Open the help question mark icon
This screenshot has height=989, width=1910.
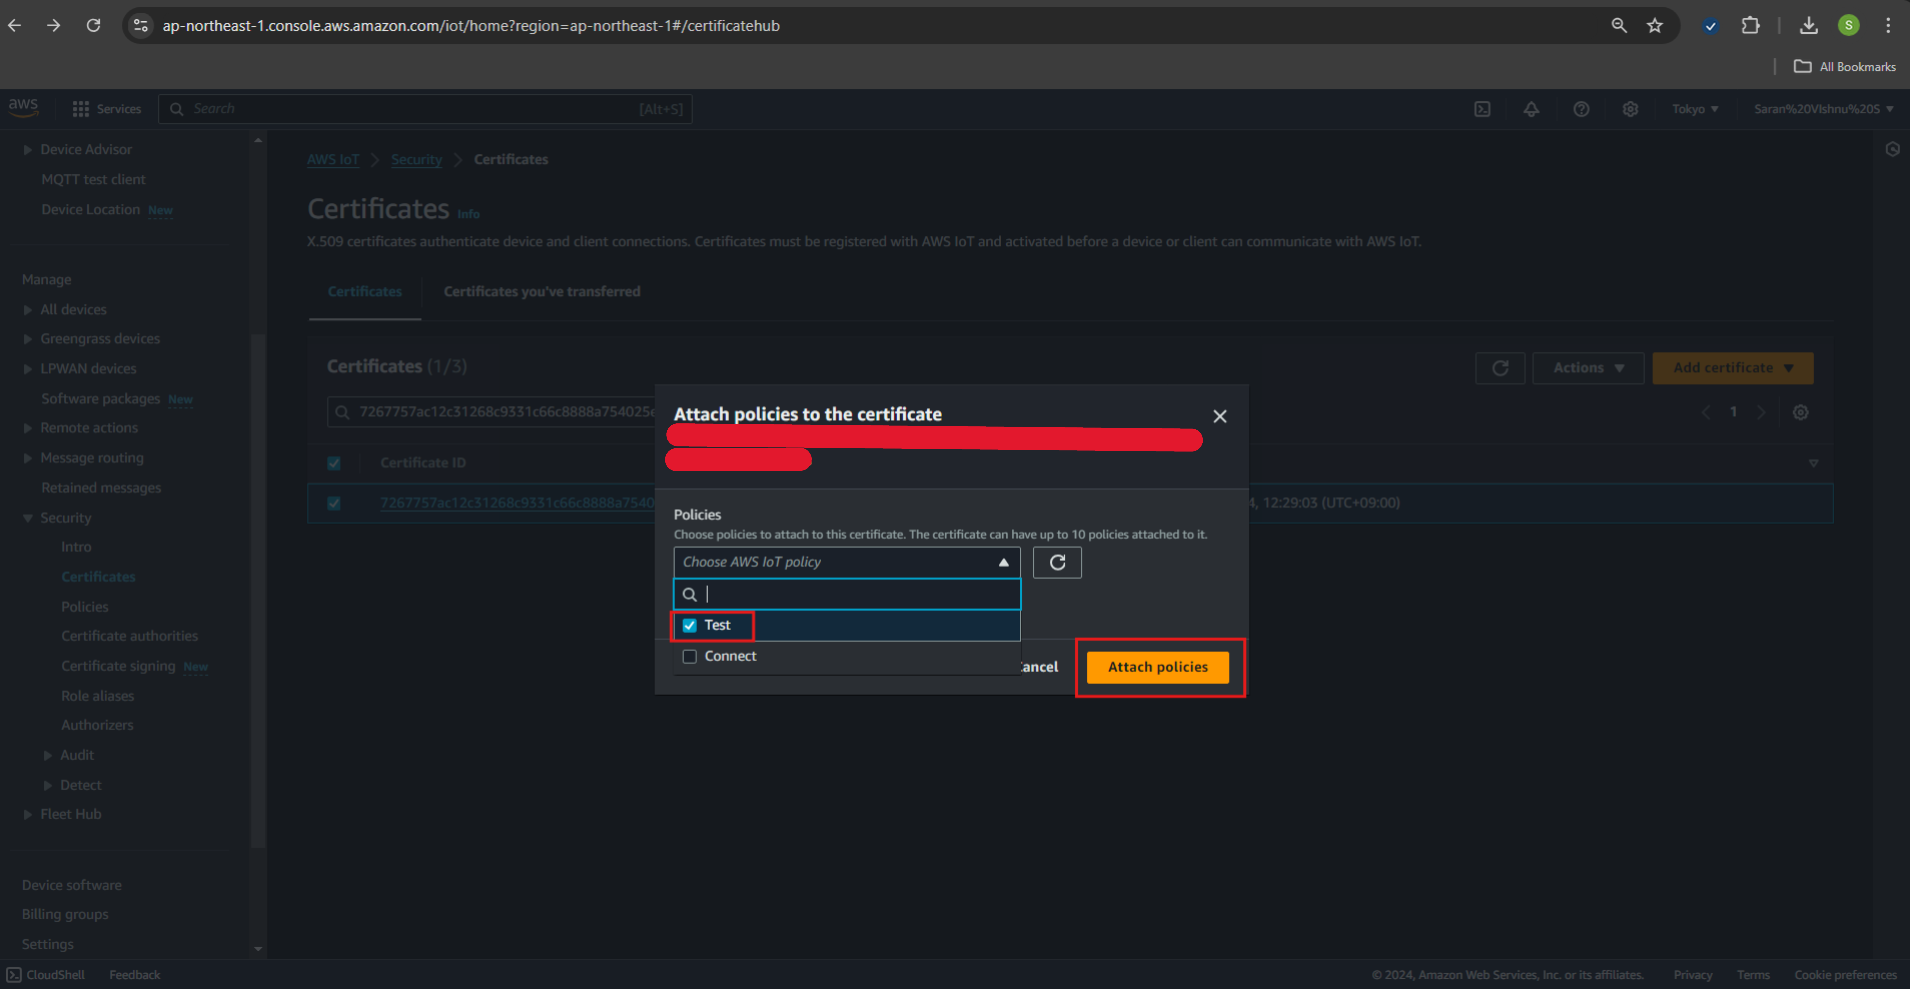[x=1581, y=109]
